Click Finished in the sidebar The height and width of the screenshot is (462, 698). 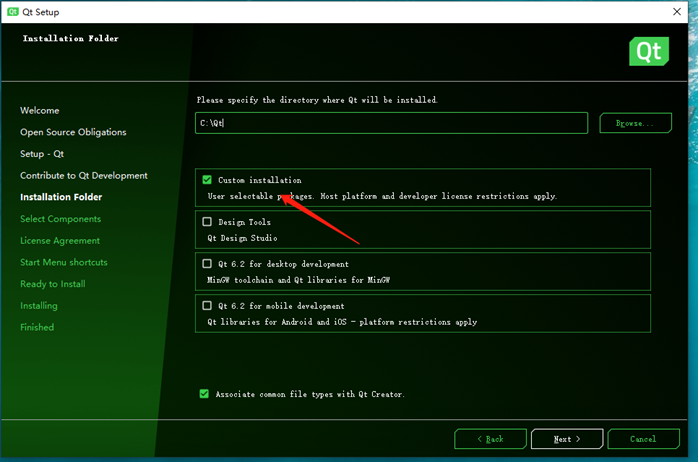pyautogui.click(x=37, y=327)
